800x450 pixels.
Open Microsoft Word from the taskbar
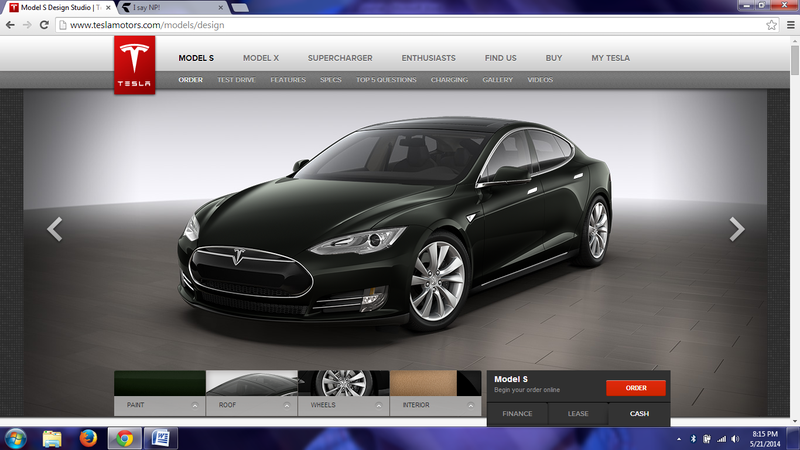161,438
